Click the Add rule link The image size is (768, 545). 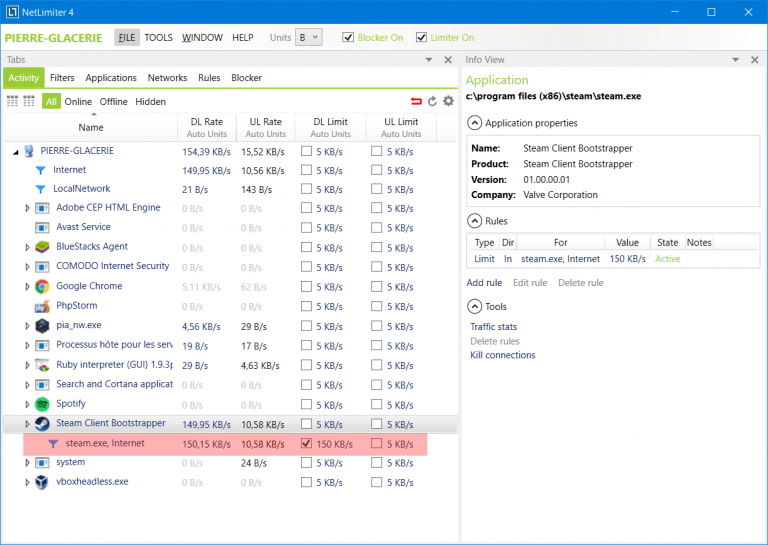point(484,283)
